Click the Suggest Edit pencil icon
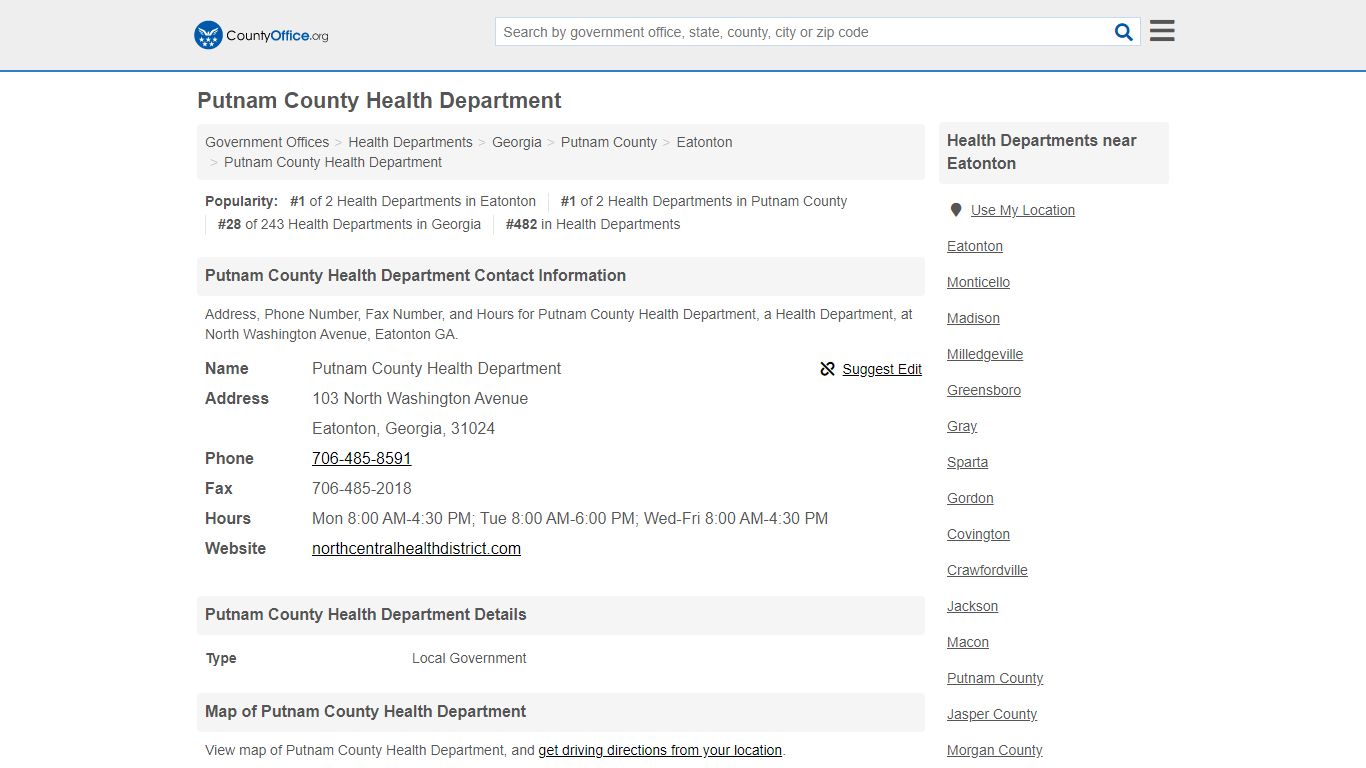Screen dimensions: 1366x768 click(x=827, y=369)
